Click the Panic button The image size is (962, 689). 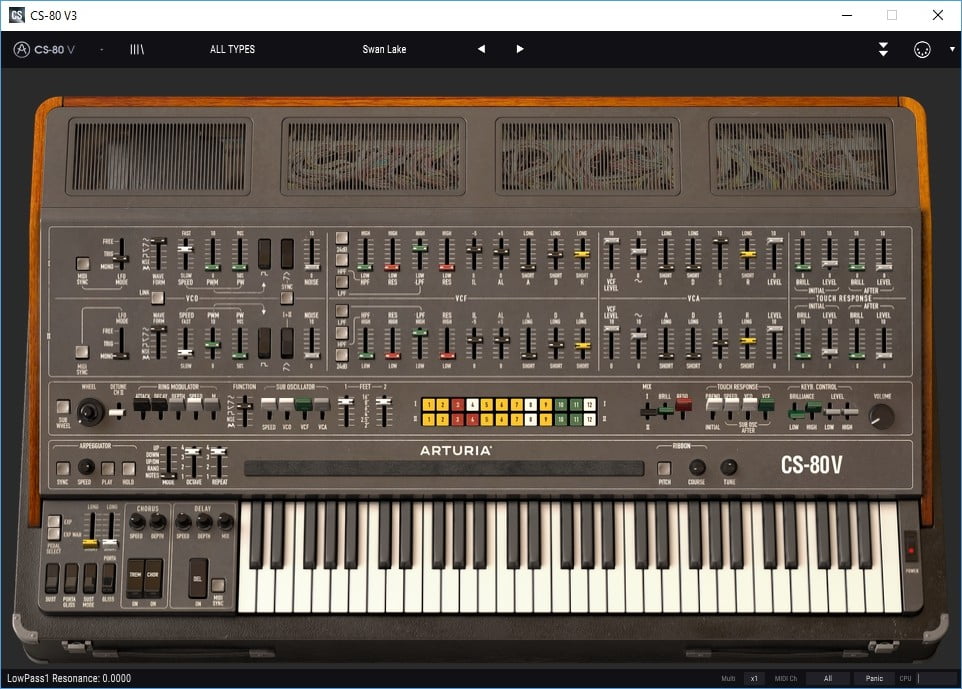[874, 678]
